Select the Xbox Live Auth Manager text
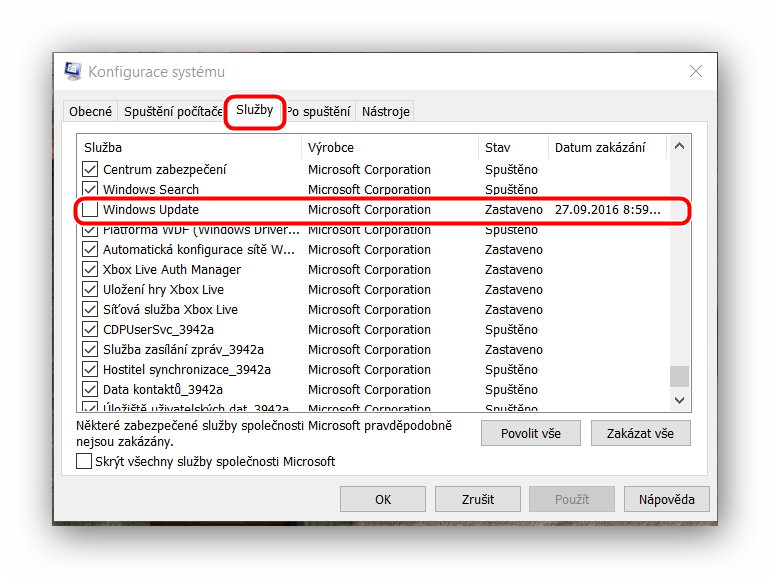770x578 pixels. [172, 270]
